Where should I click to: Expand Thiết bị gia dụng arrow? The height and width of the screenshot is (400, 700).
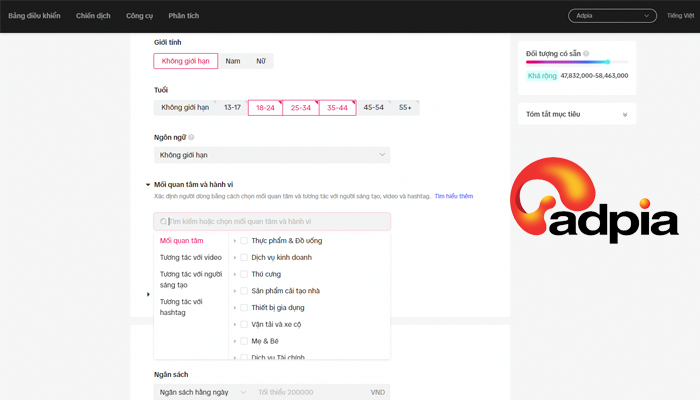[235, 308]
